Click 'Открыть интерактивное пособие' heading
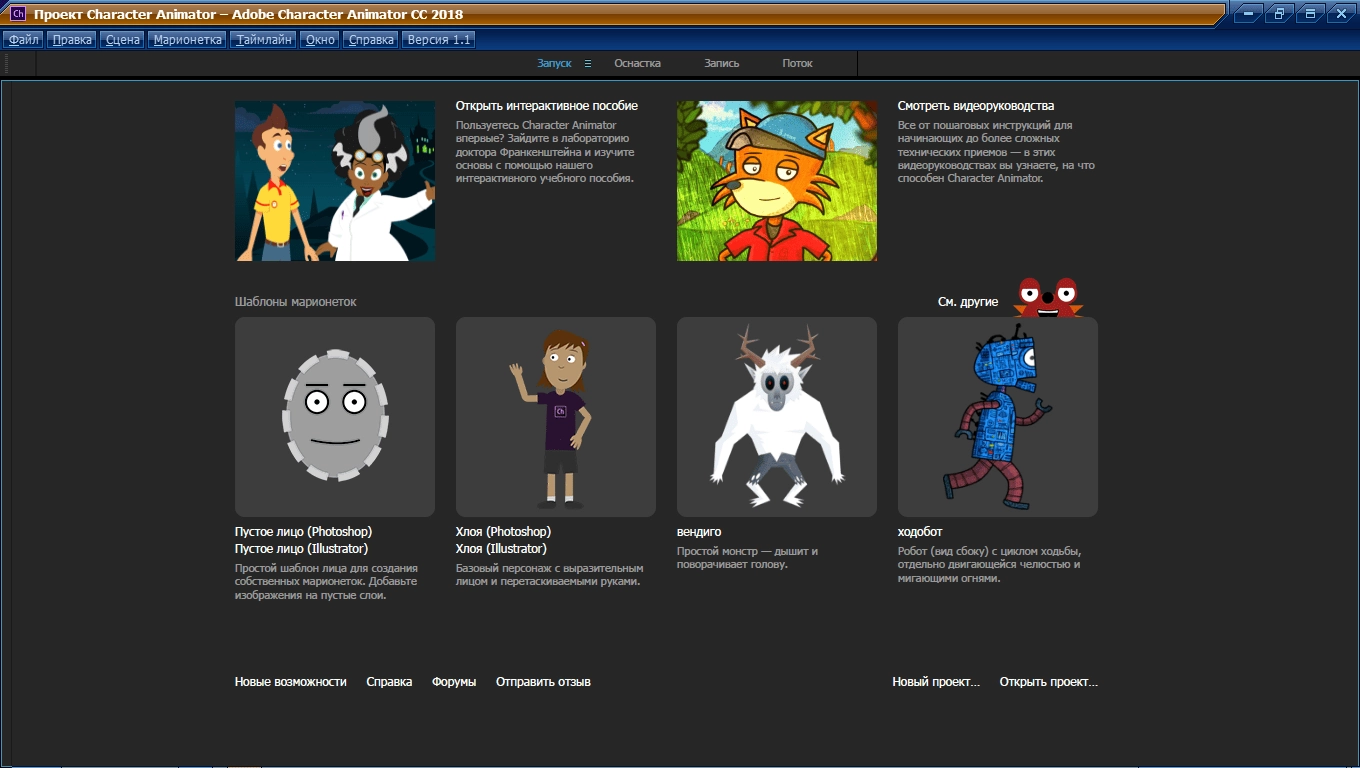Image resolution: width=1360 pixels, height=768 pixels. 546,106
